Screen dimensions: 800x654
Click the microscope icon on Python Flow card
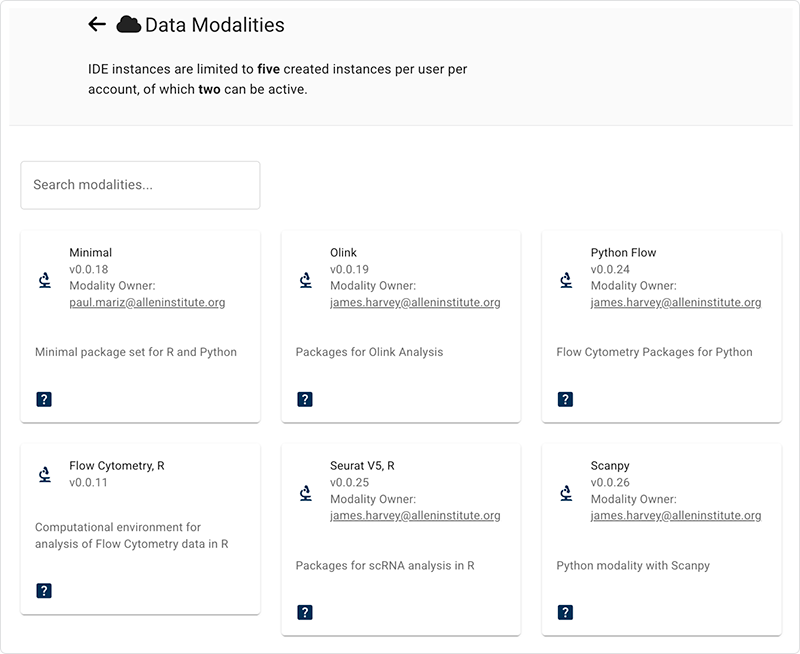(x=567, y=280)
